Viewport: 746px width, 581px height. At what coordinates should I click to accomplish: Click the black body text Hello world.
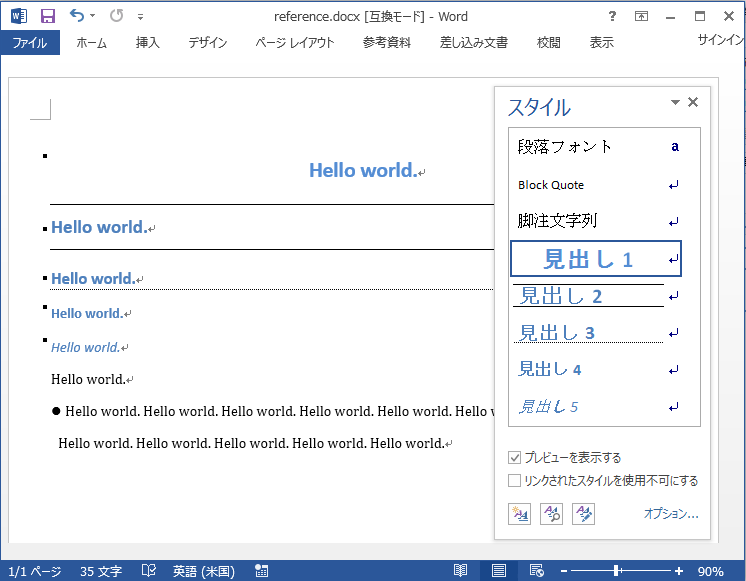(88, 379)
